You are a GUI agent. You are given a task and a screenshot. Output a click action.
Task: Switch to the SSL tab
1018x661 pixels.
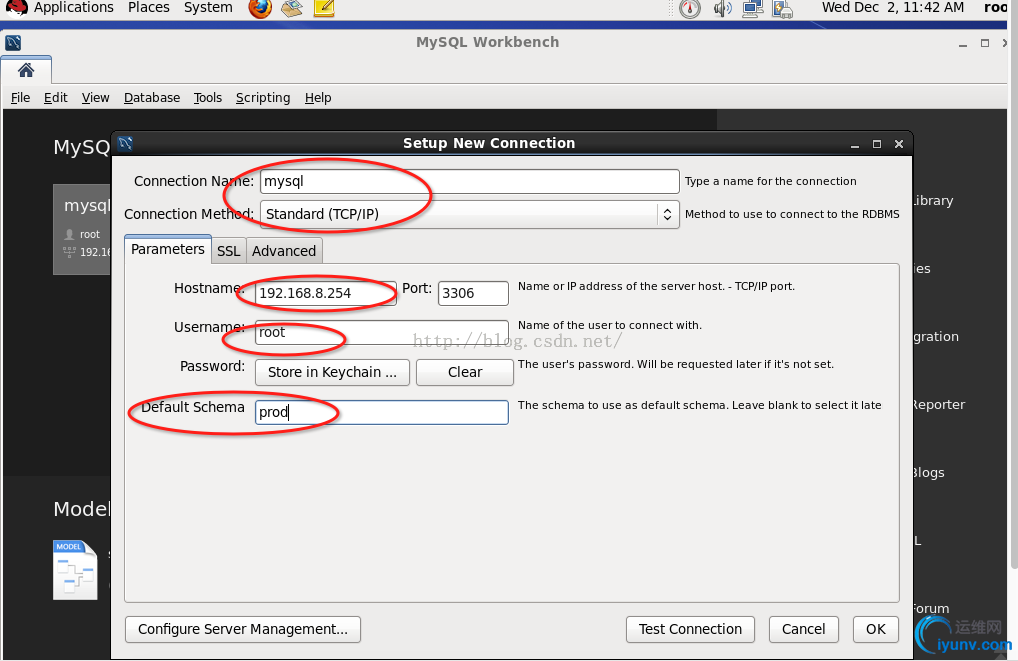tap(229, 251)
